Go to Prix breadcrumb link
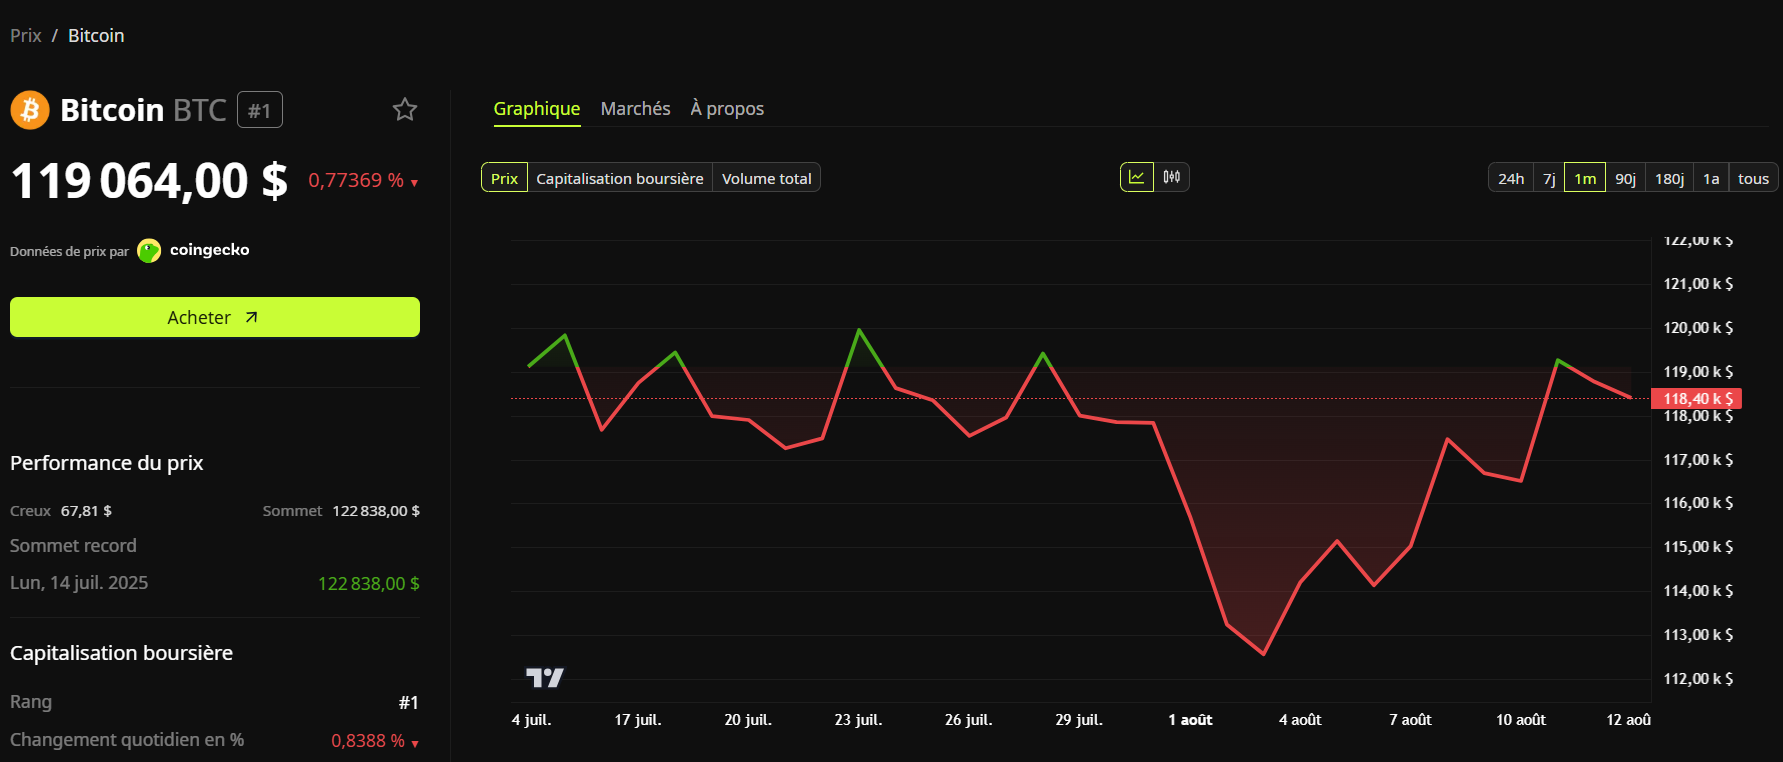 tap(26, 35)
